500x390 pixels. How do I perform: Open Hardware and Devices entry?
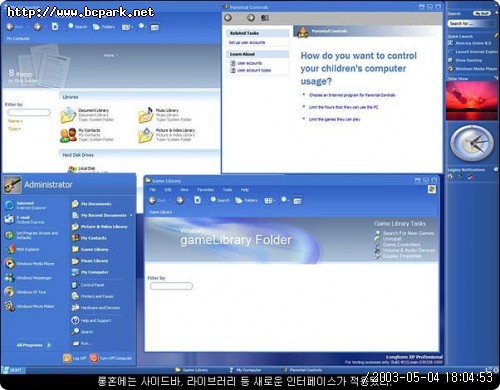(96, 308)
